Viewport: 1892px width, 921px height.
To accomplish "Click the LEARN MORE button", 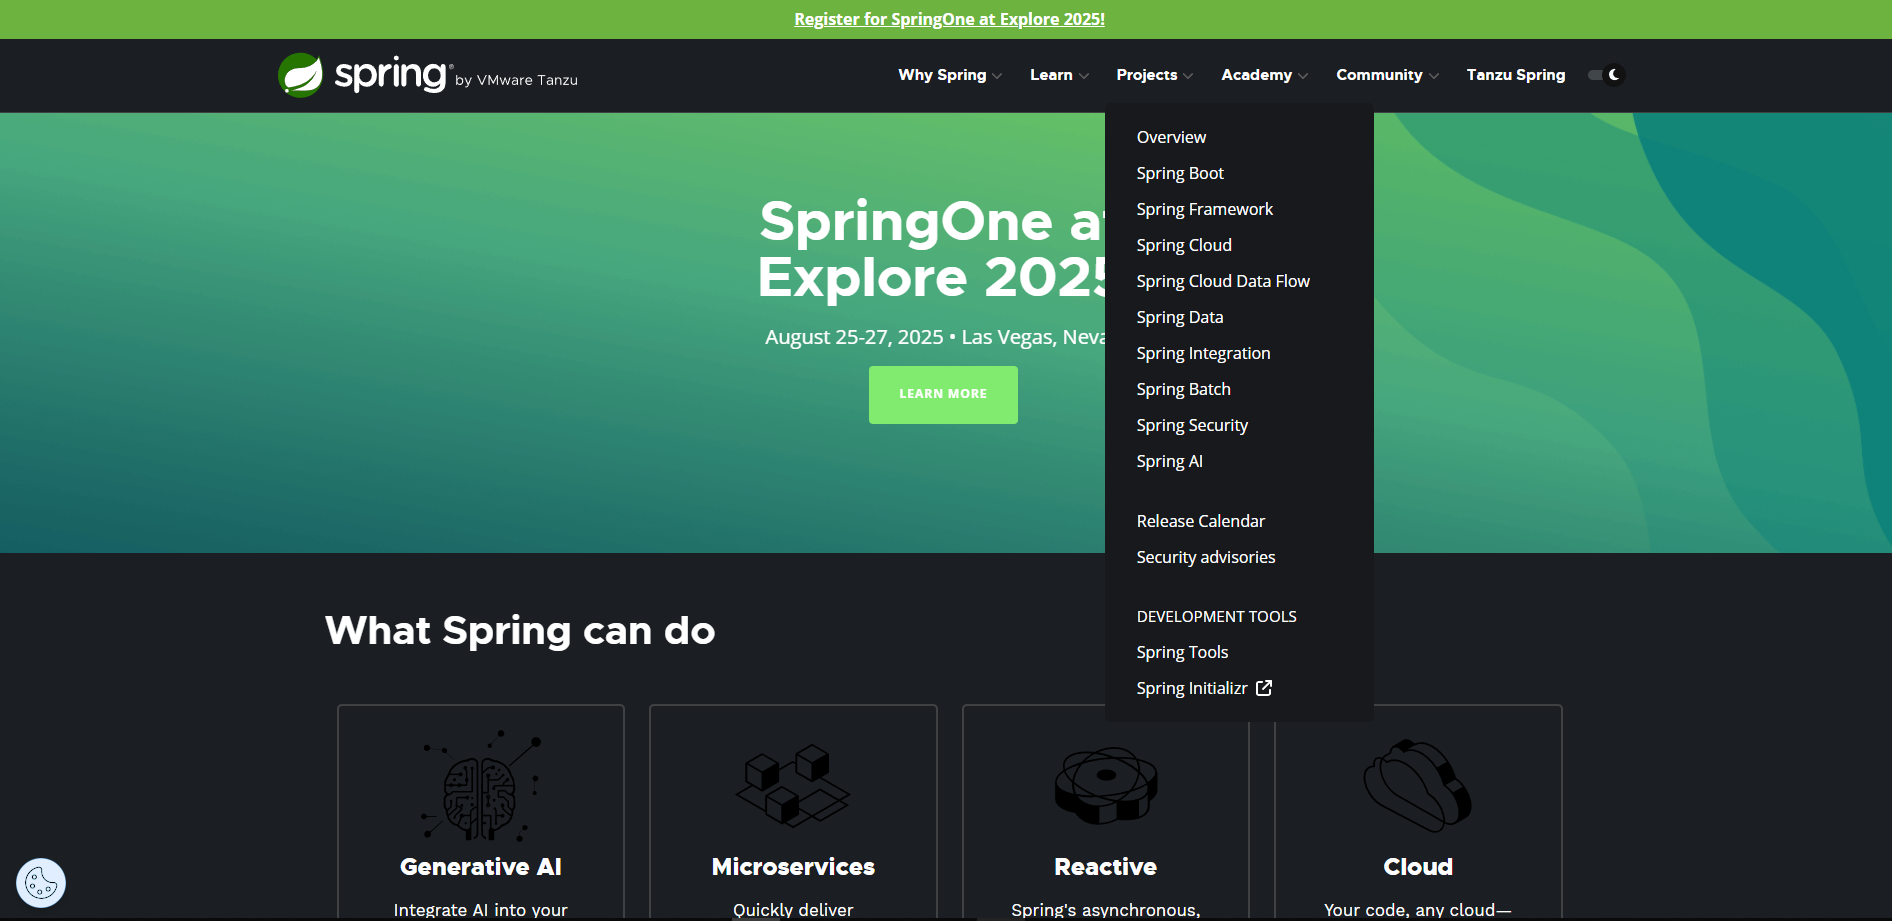I will [943, 395].
